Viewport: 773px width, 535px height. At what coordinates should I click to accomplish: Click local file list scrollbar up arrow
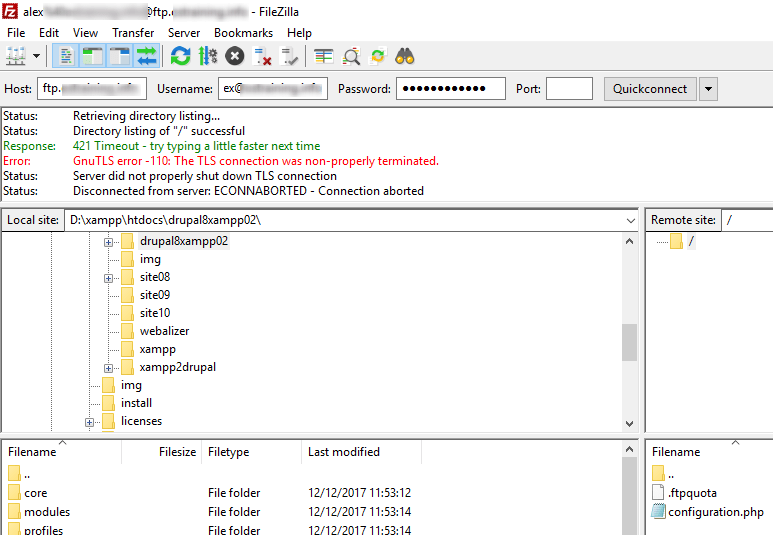click(630, 449)
